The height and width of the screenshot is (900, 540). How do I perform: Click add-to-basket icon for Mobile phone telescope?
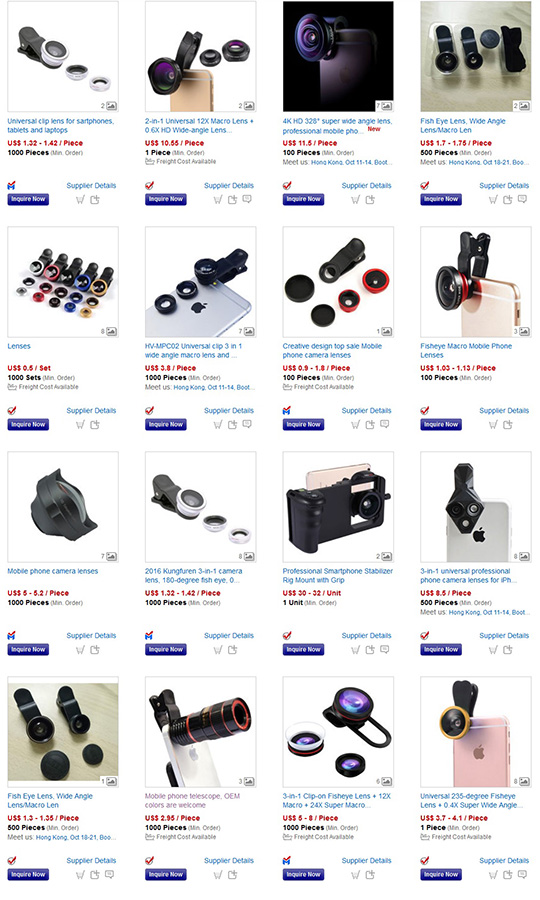point(232,875)
